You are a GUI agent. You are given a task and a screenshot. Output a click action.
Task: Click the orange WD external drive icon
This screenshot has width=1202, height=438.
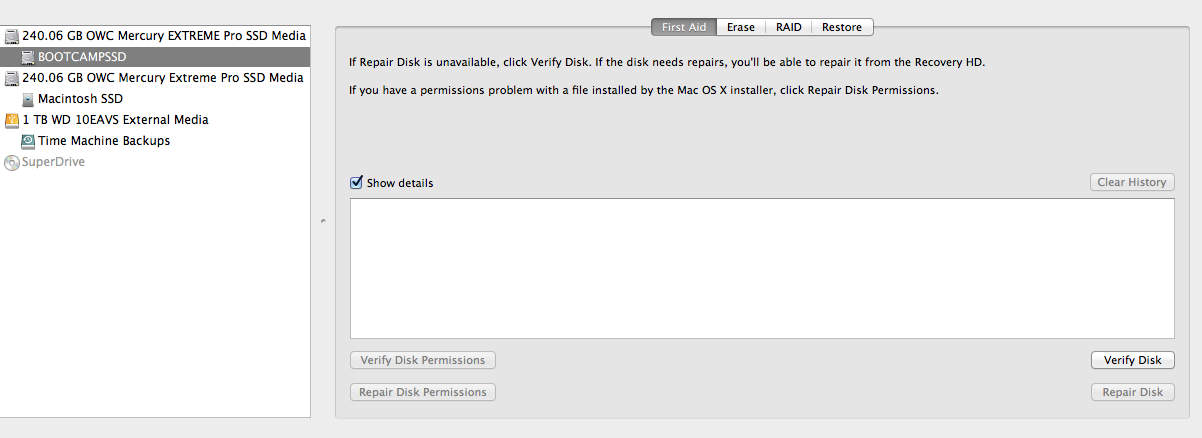click(12, 120)
